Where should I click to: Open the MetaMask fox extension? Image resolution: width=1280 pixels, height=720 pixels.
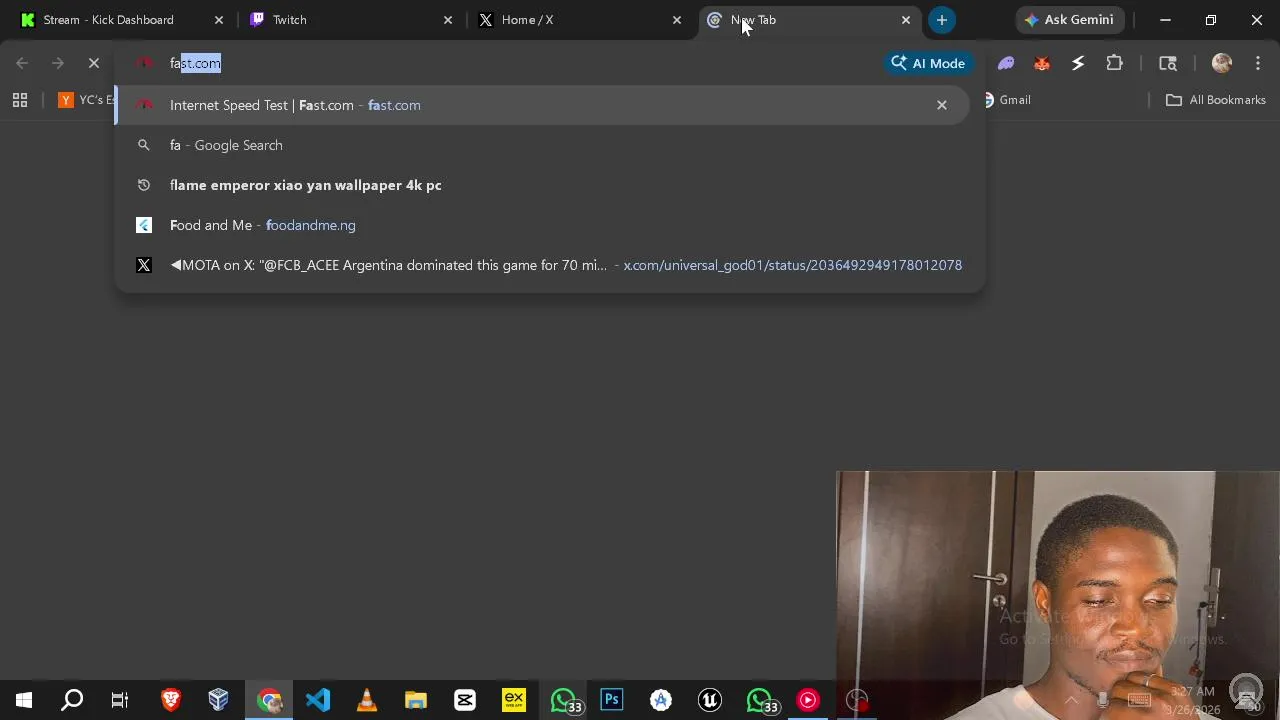click(x=1042, y=63)
